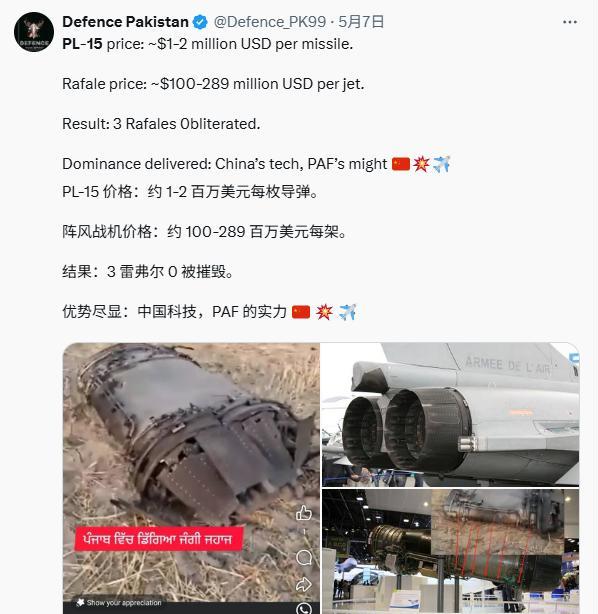The image size is (598, 614).
Task: Open the @Defence_PK99 handle link
Action: coord(270,22)
